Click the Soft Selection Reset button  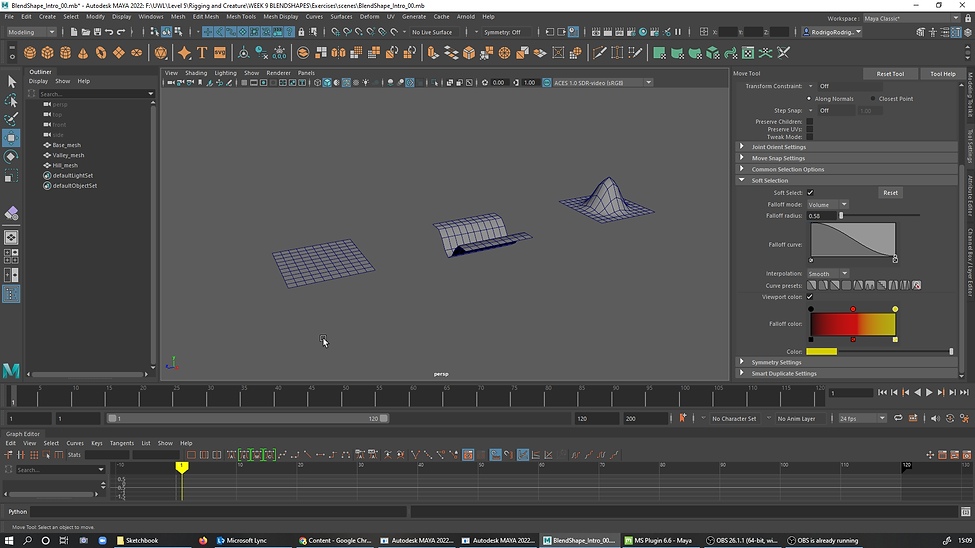tap(890, 193)
